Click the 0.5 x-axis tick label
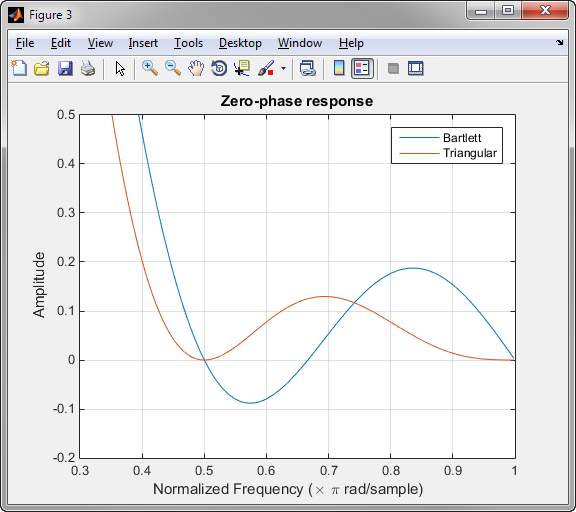The image size is (576, 512). coord(204,470)
